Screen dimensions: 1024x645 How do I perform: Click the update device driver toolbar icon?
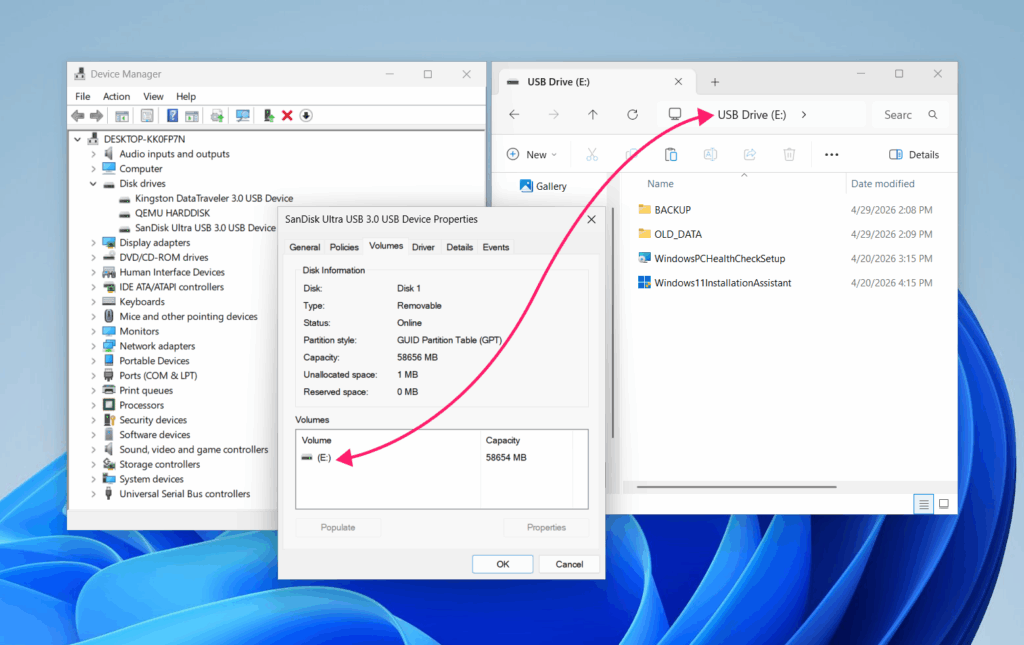coord(268,116)
